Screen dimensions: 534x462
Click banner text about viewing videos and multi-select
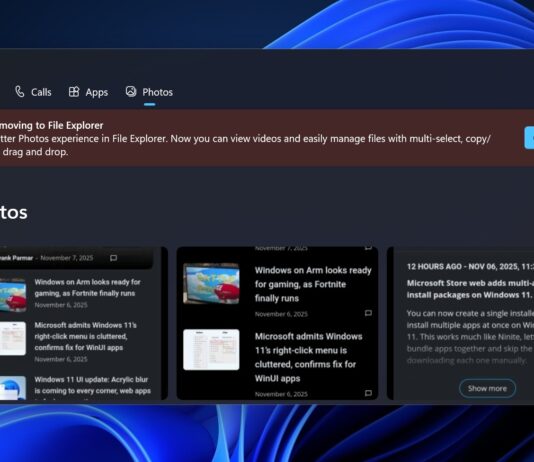(x=245, y=145)
